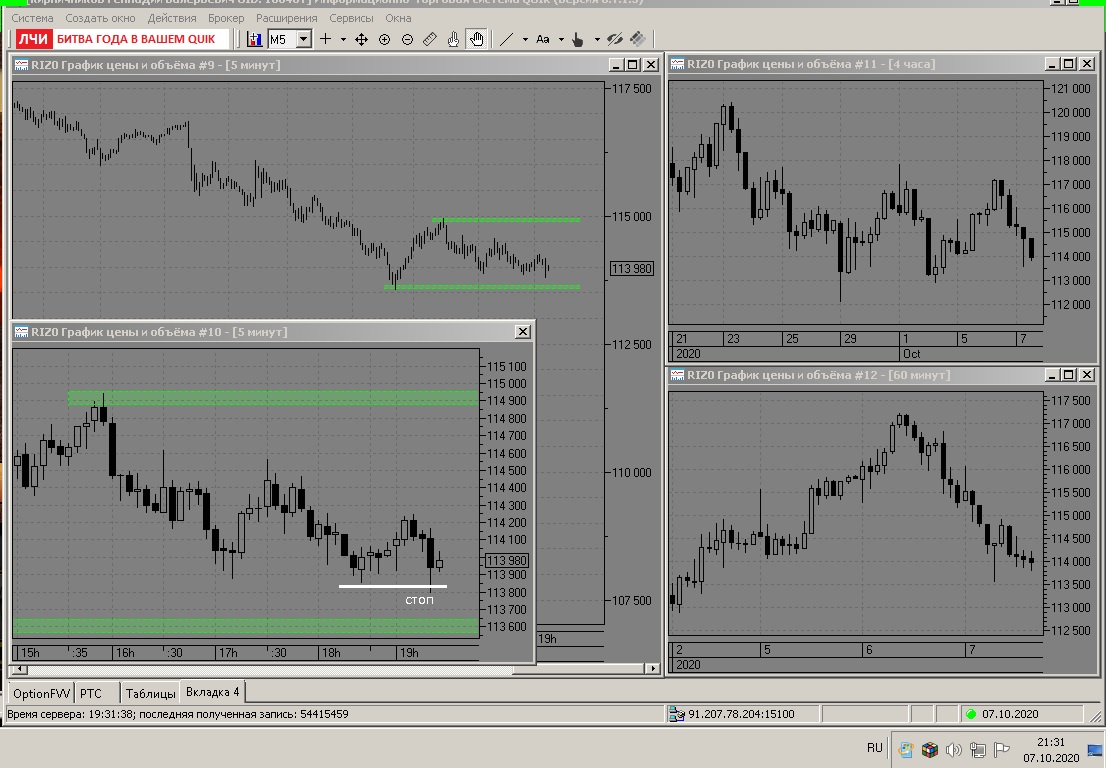Click the green connection status indicator

(971, 714)
